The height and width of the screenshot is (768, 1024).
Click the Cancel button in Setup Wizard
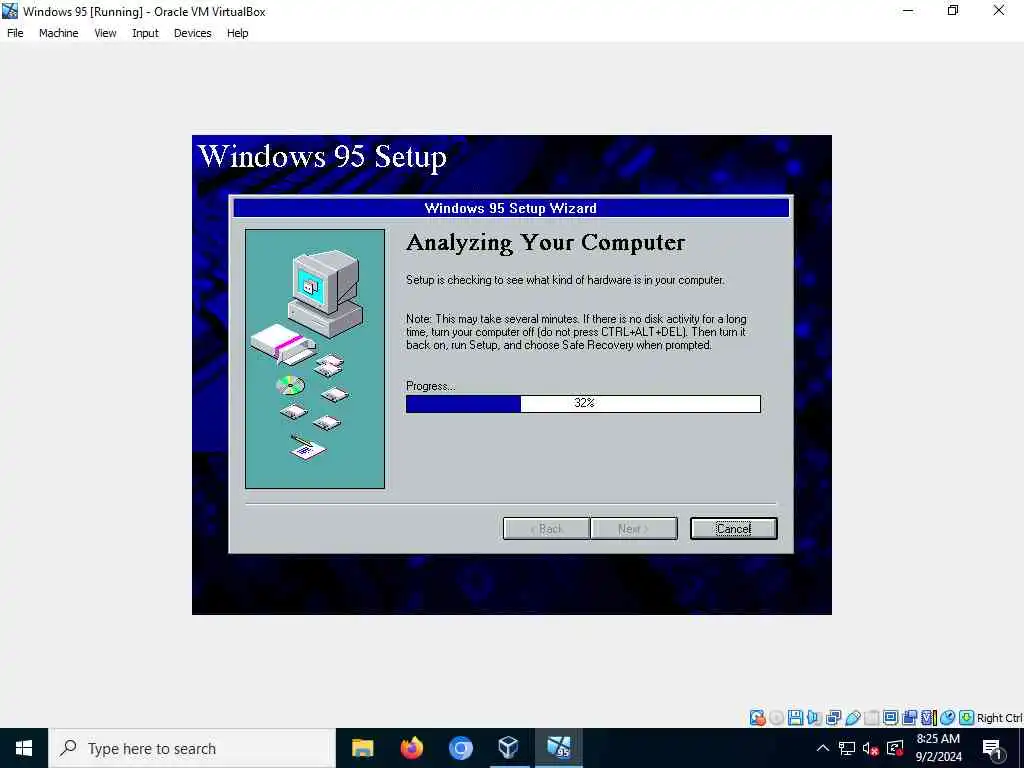(733, 528)
